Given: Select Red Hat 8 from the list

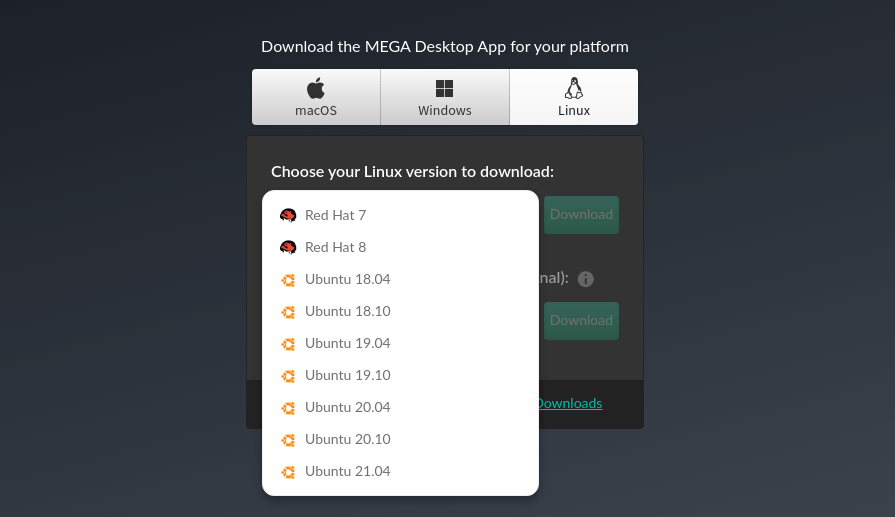Looking at the screenshot, I should (335, 247).
